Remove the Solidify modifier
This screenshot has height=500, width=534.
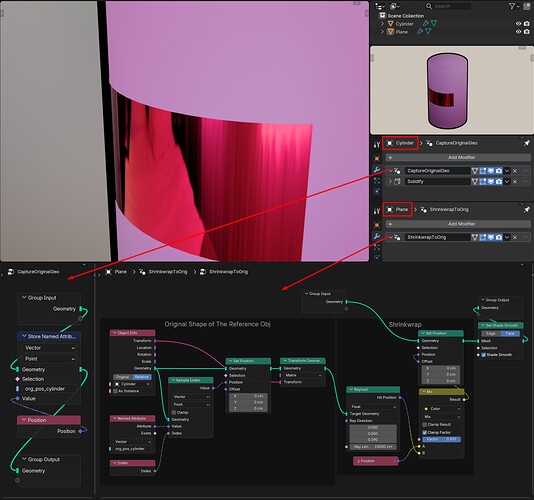(515, 182)
